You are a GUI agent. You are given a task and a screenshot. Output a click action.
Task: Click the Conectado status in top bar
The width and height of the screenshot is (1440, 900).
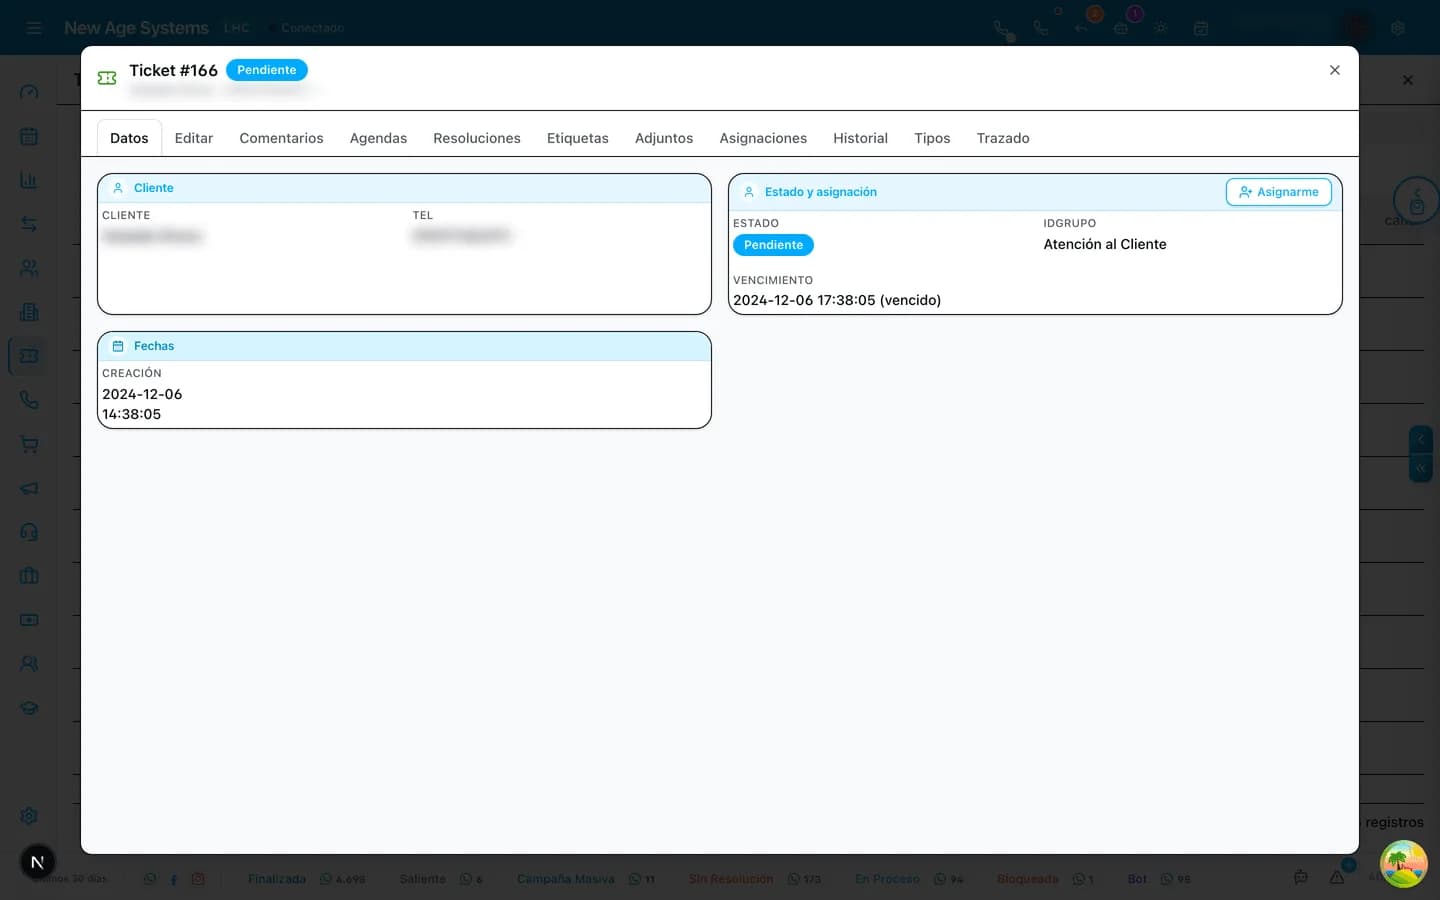click(x=312, y=28)
